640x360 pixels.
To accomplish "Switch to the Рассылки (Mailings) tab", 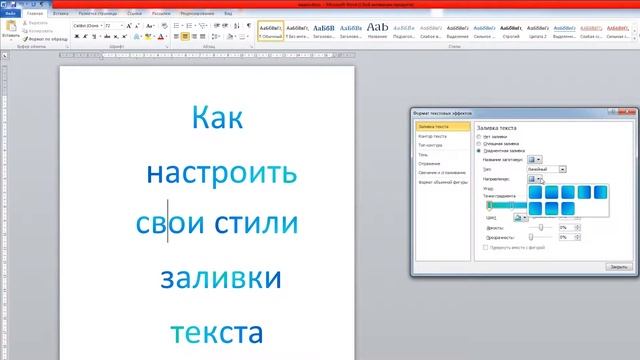I will 161,13.
